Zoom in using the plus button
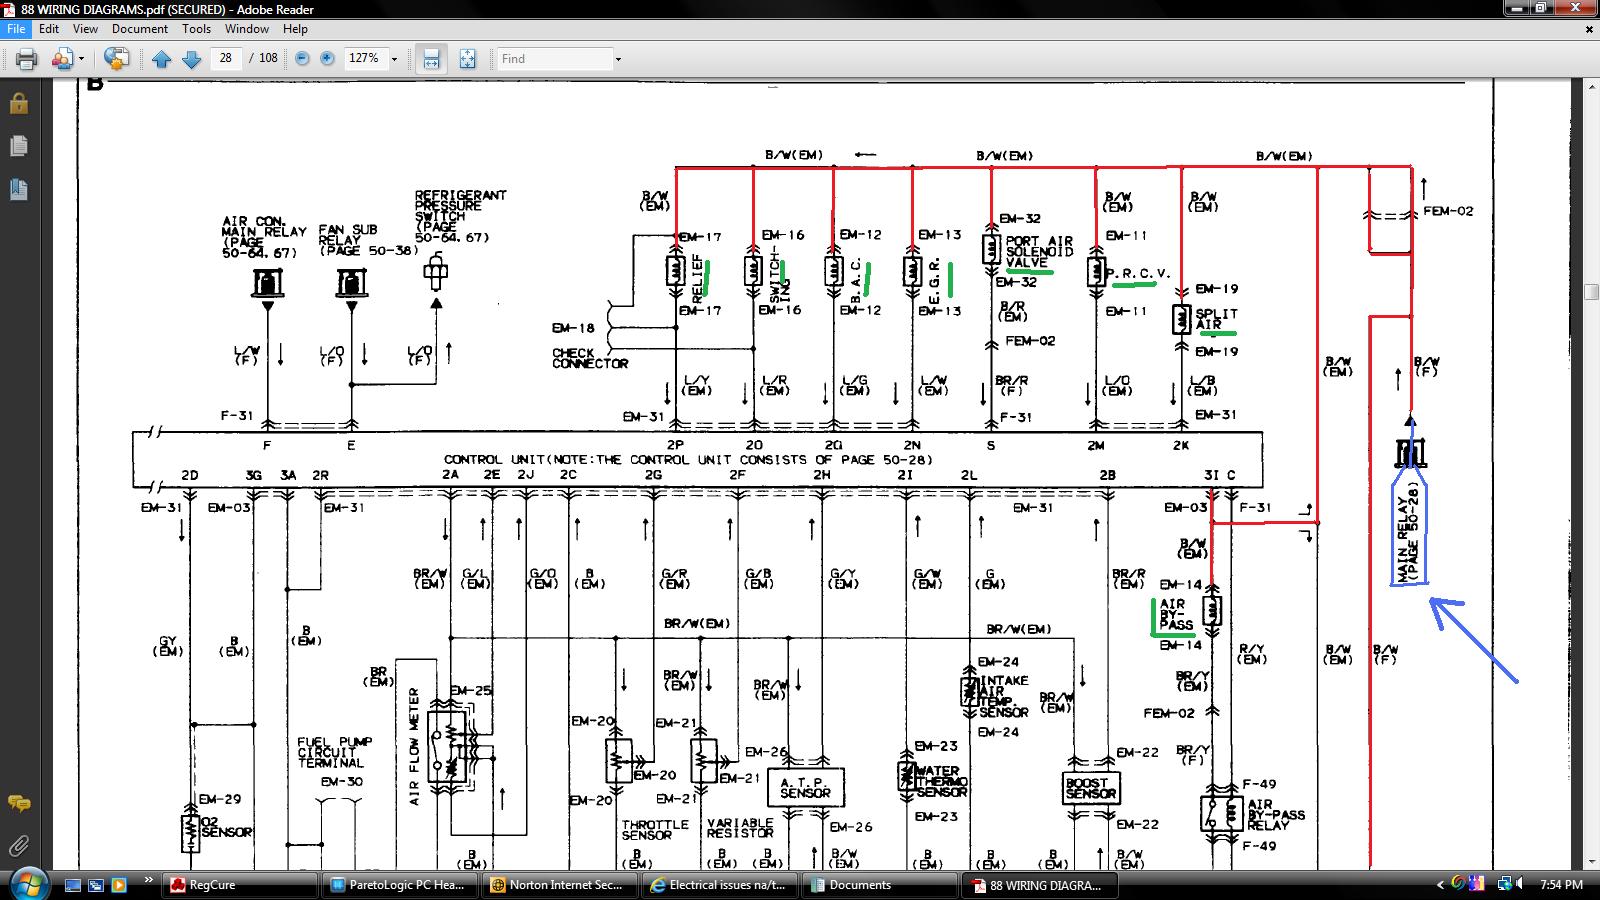Viewport: 1600px width, 900px height. [x=327, y=59]
